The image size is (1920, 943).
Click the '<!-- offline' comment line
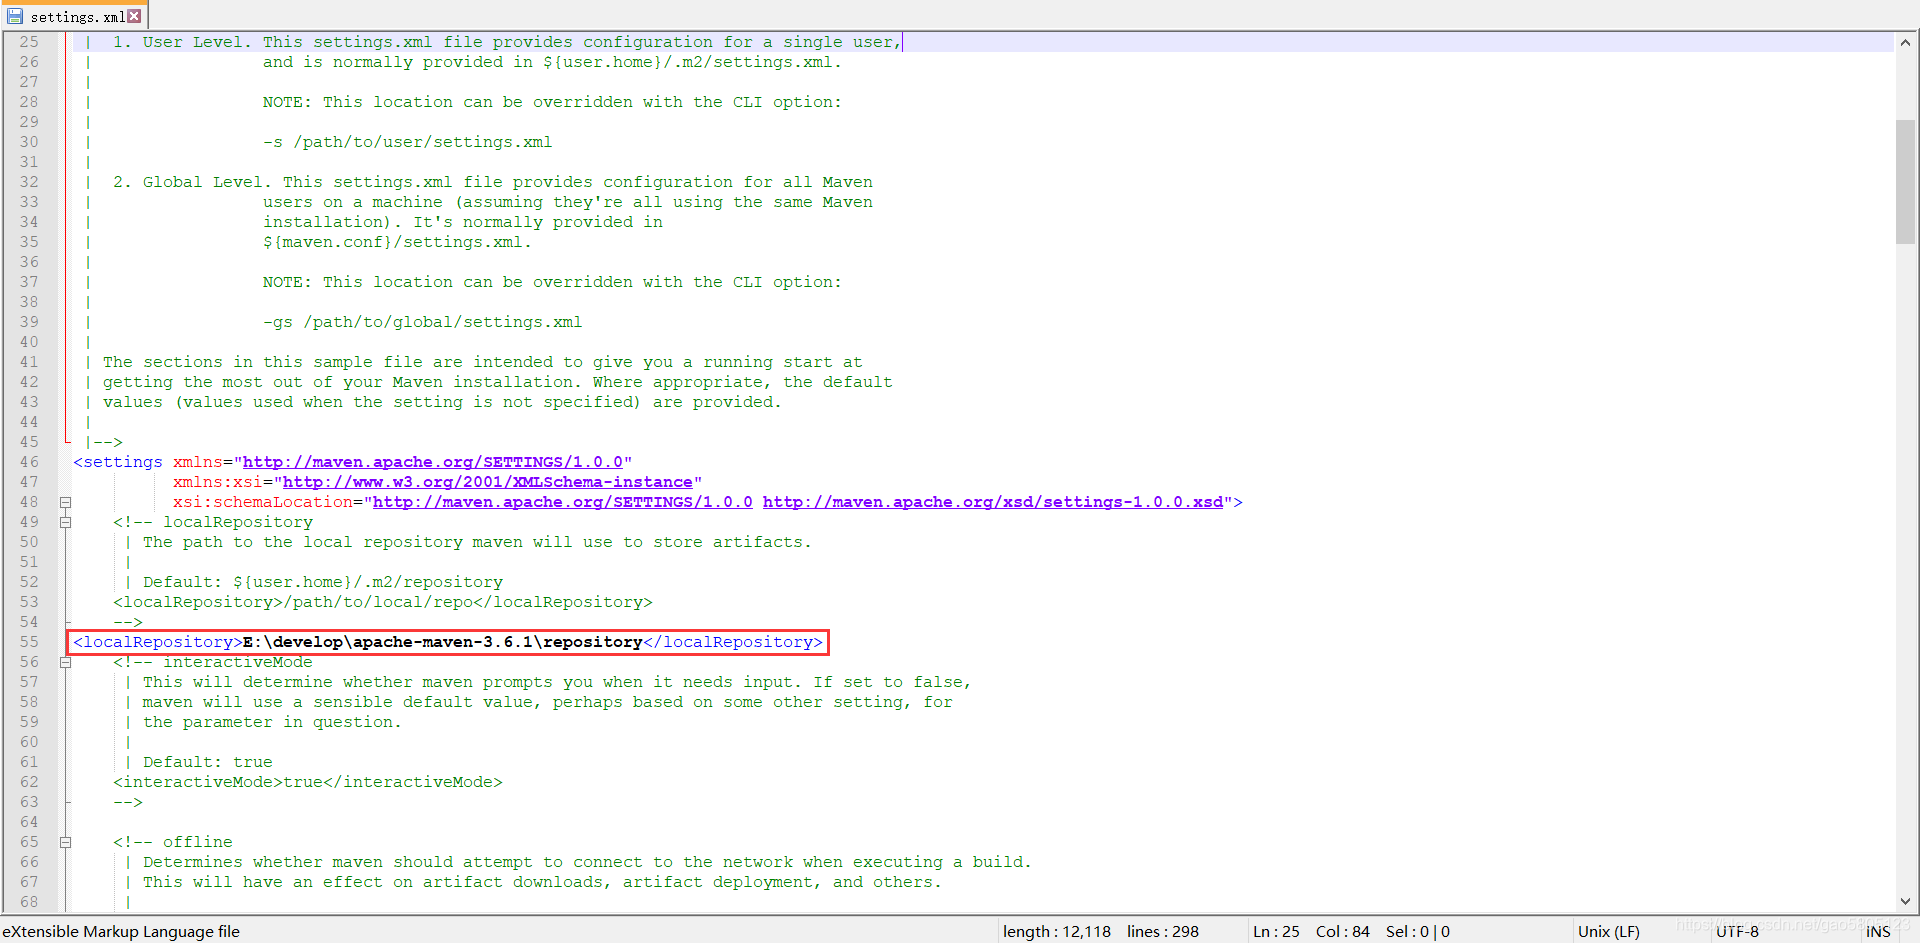[173, 842]
